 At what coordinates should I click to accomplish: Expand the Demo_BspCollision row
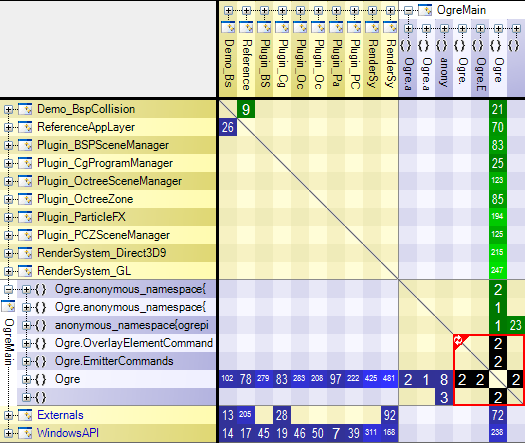point(8,109)
